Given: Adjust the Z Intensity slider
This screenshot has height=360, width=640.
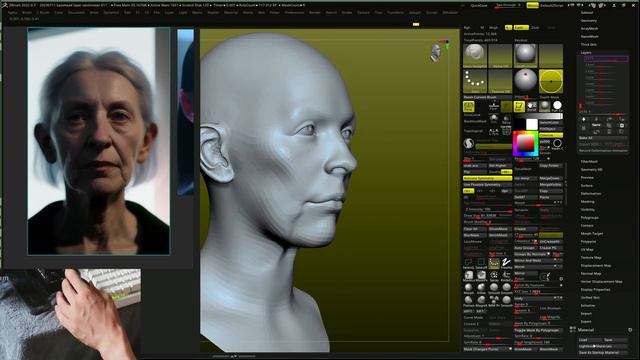Looking at the screenshot, I should pos(487,209).
